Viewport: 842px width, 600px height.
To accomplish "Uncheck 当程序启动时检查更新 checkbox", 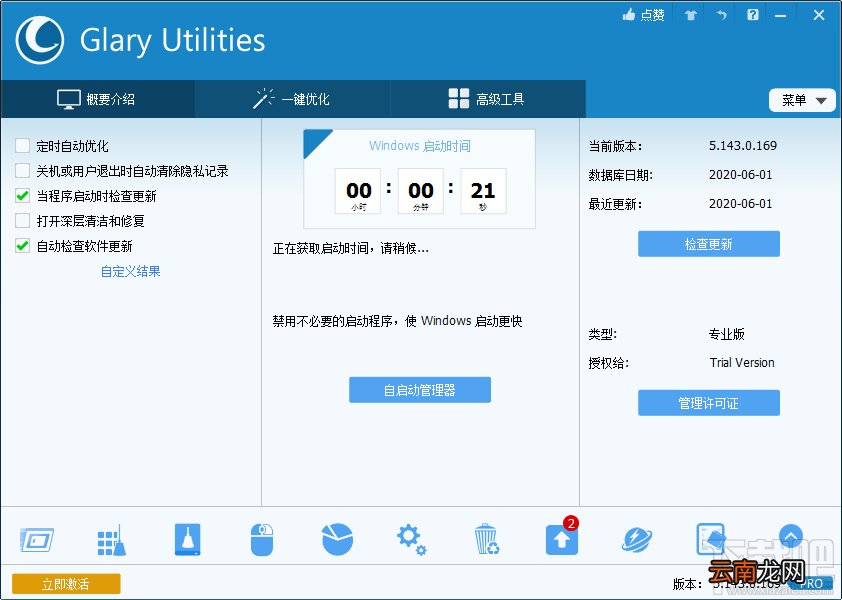I will [x=23, y=196].
